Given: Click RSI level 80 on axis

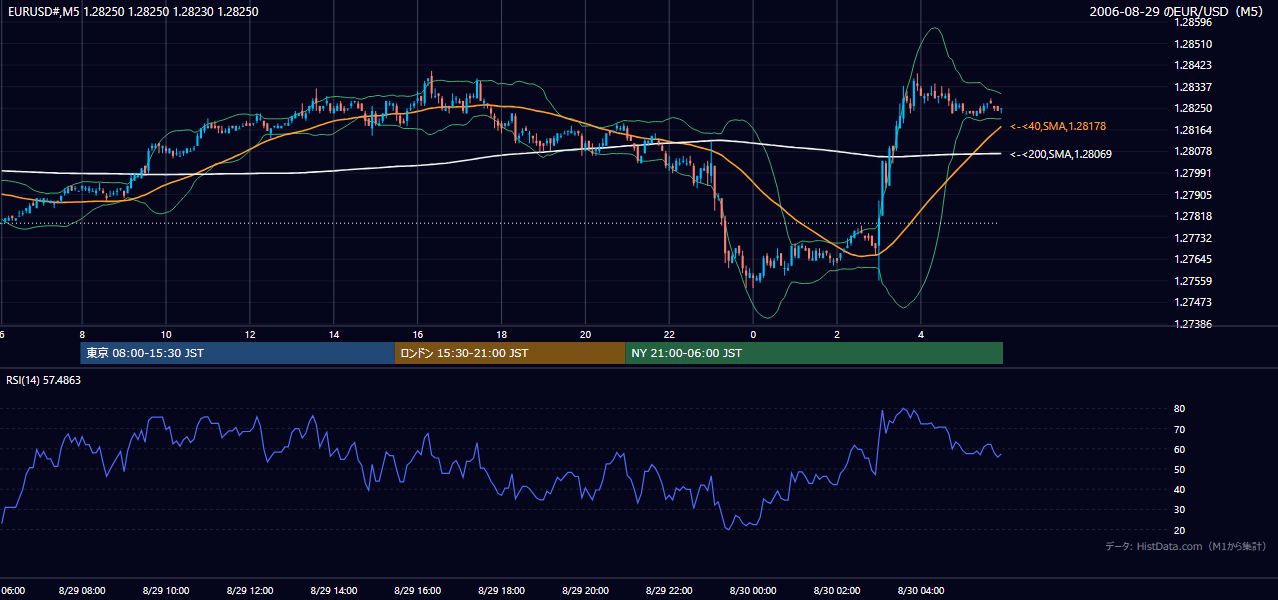Looking at the screenshot, I should 1180,409.
